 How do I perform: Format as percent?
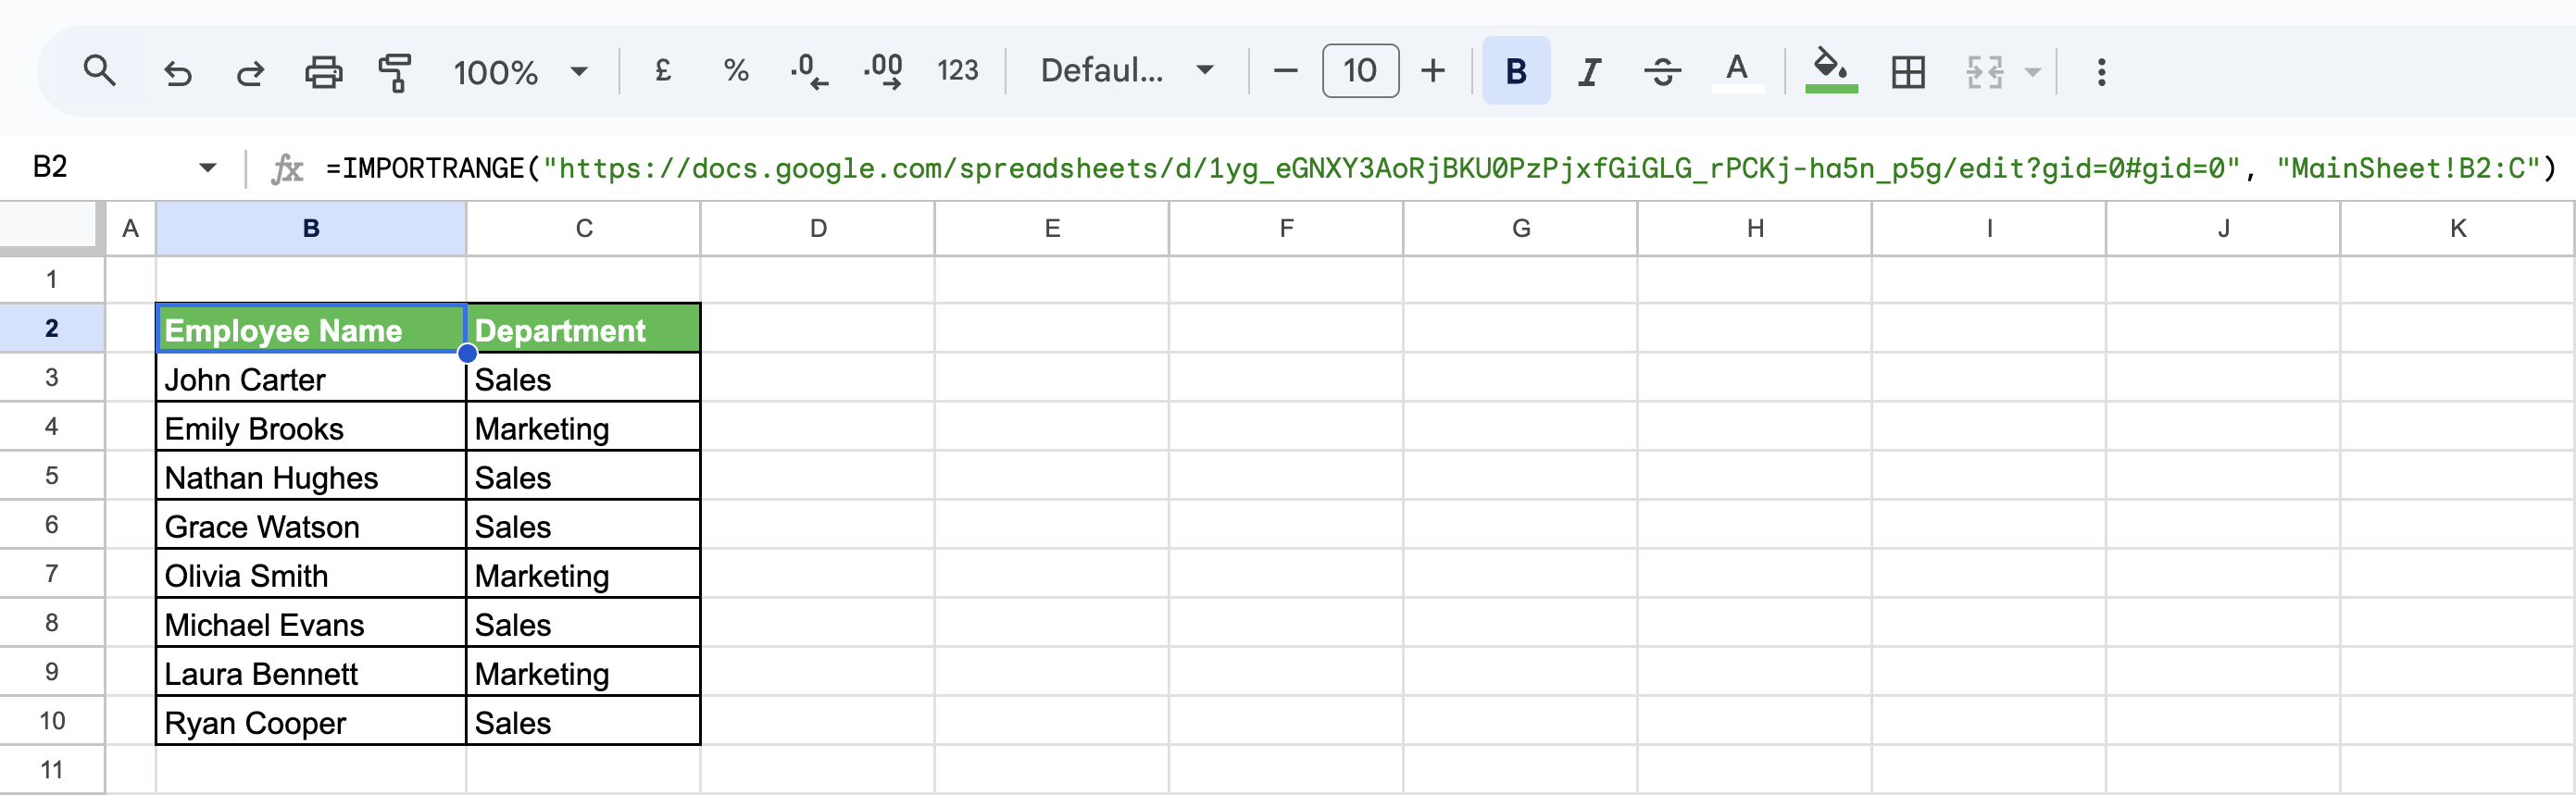coord(736,71)
